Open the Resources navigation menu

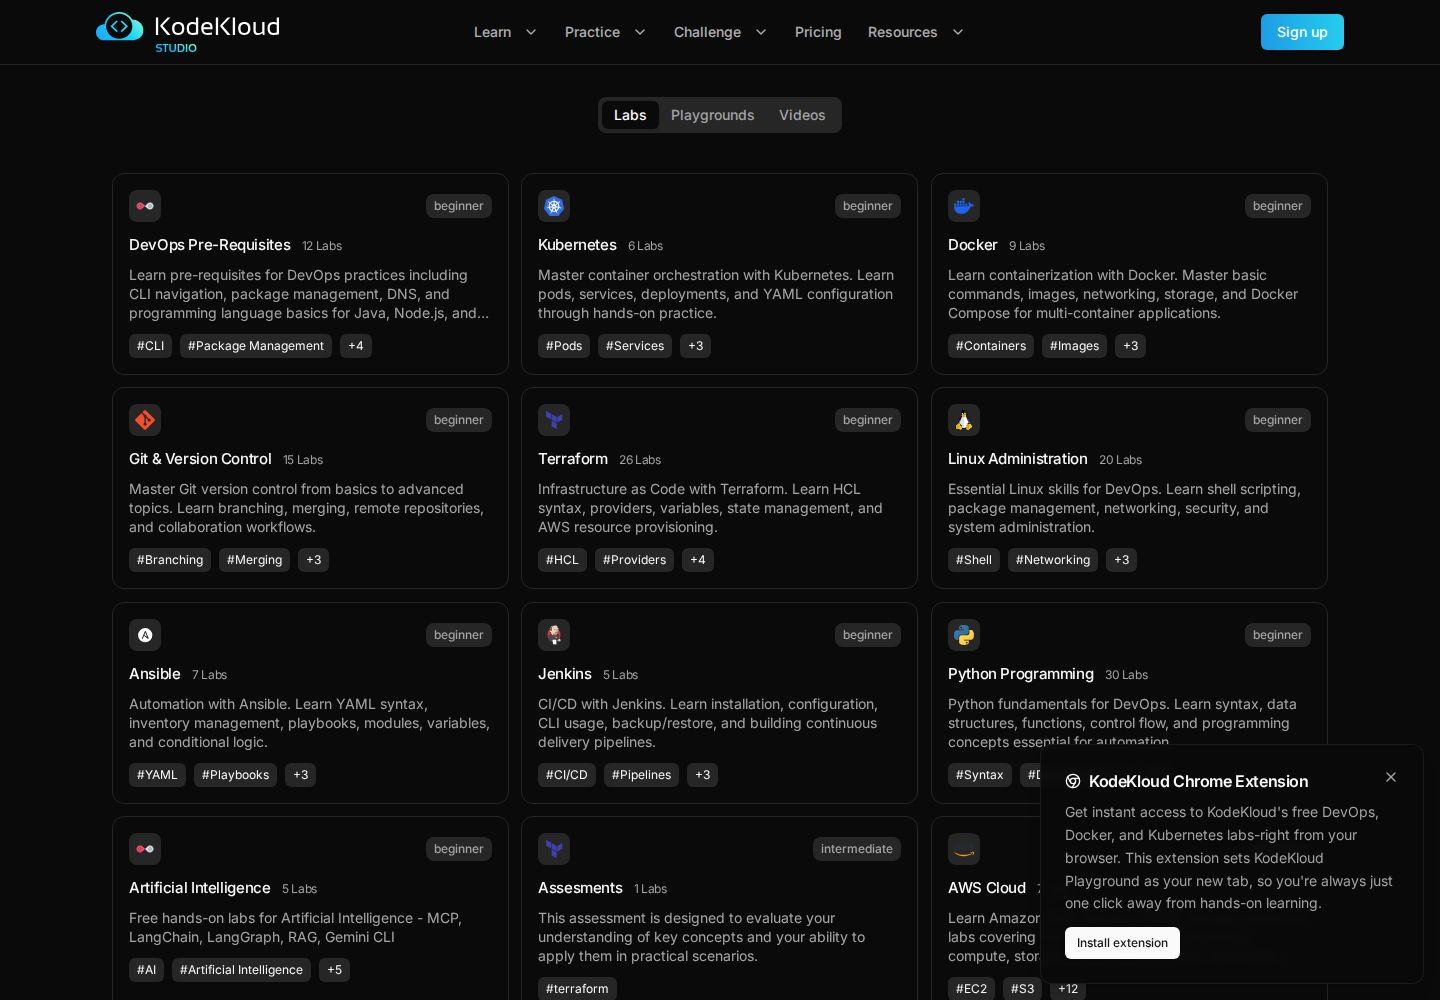[x=902, y=32]
